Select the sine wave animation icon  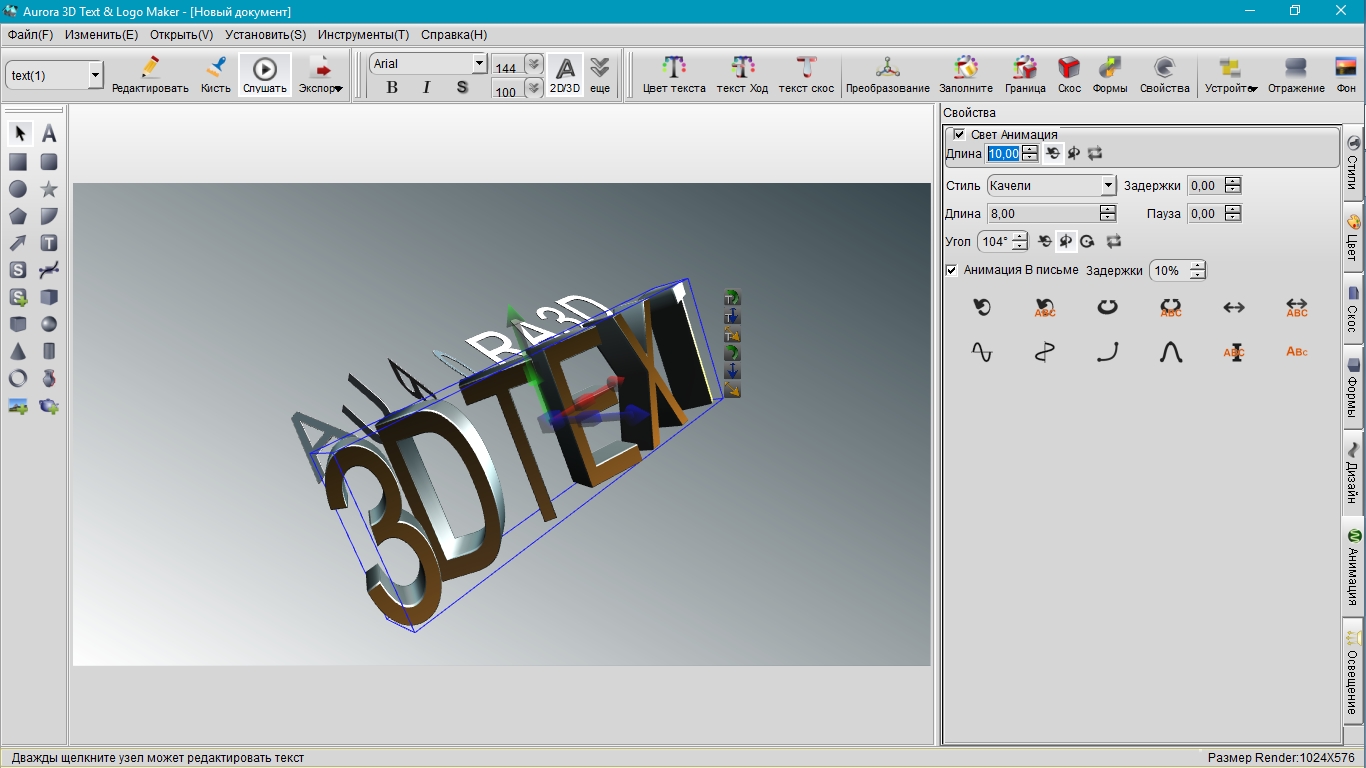pyautogui.click(x=982, y=352)
